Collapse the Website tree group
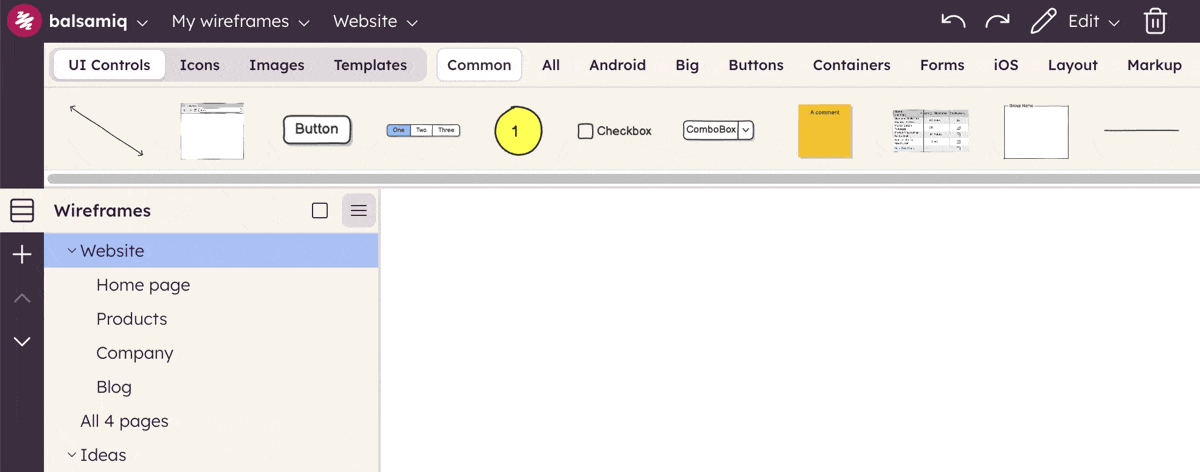 (x=72, y=251)
